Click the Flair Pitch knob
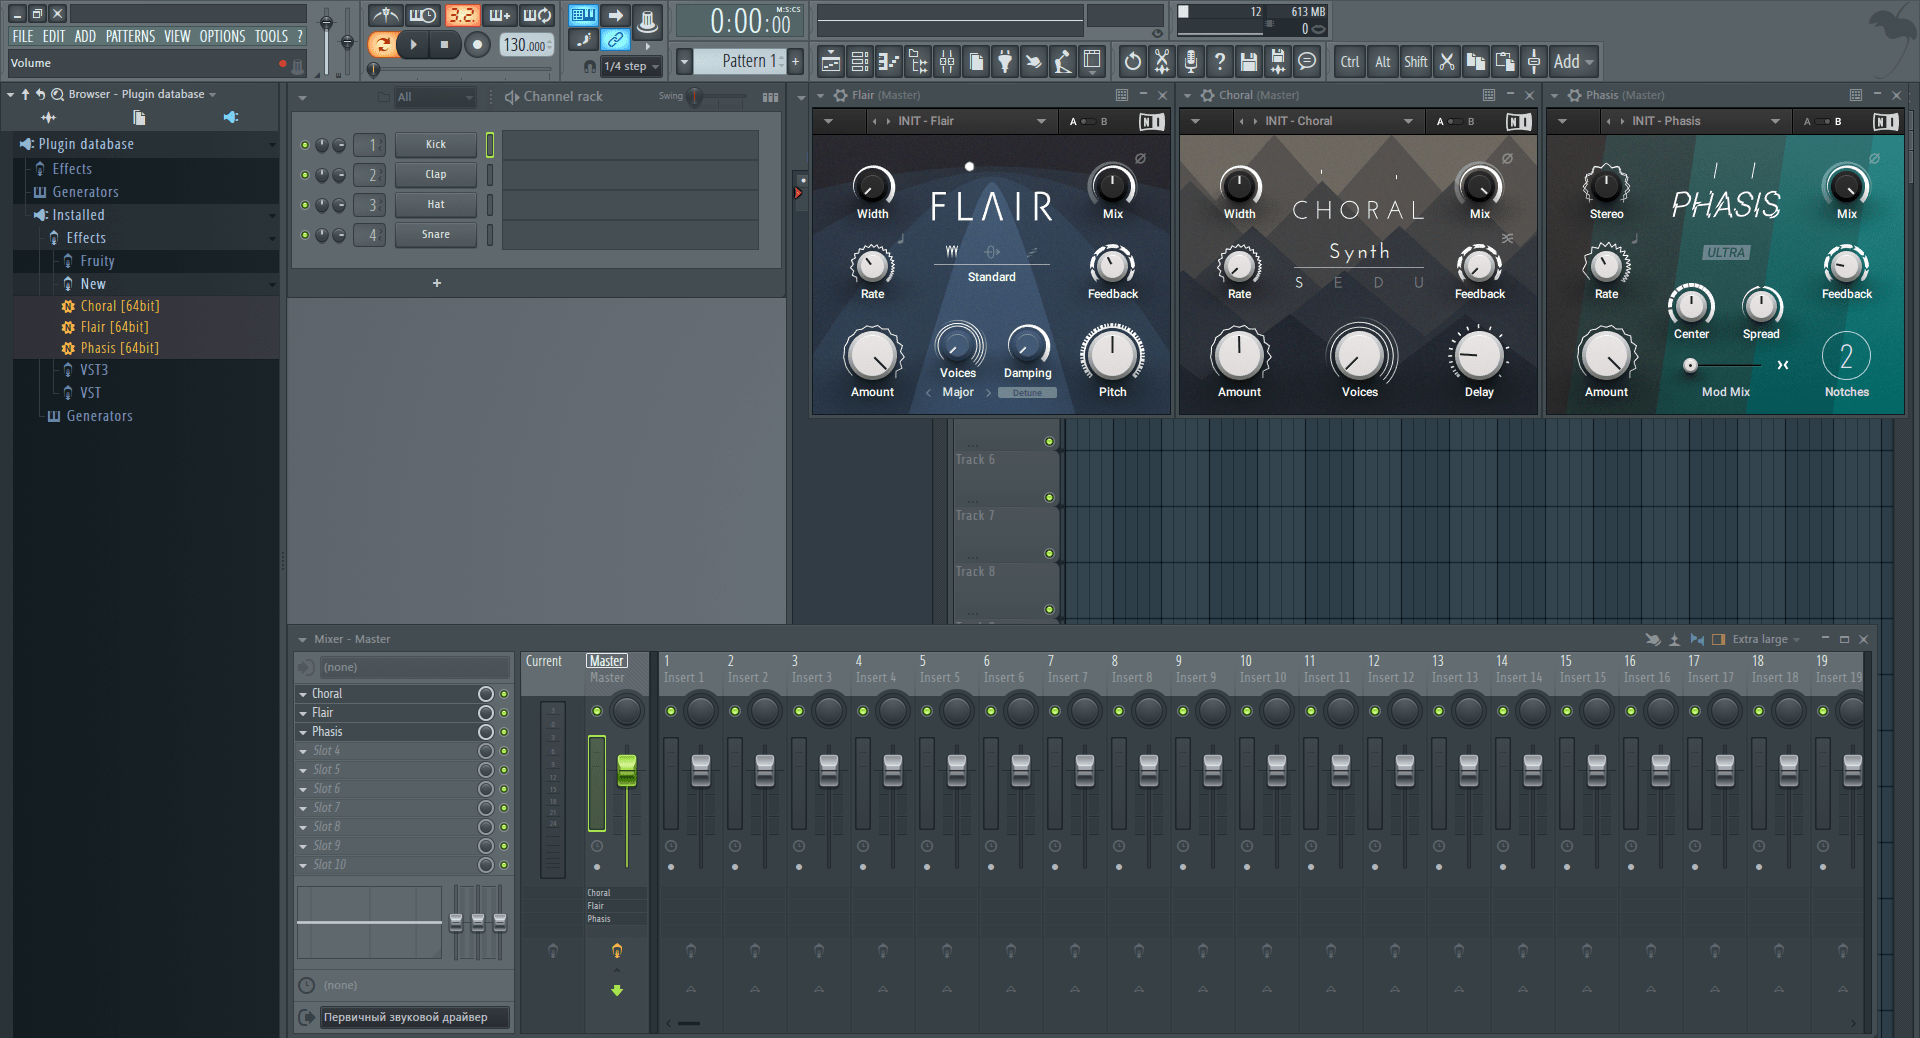This screenshot has width=1920, height=1038. tap(1112, 354)
